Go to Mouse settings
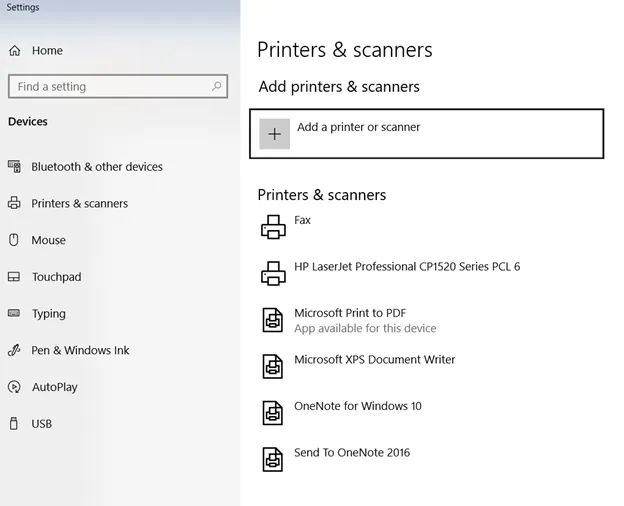 (x=49, y=240)
